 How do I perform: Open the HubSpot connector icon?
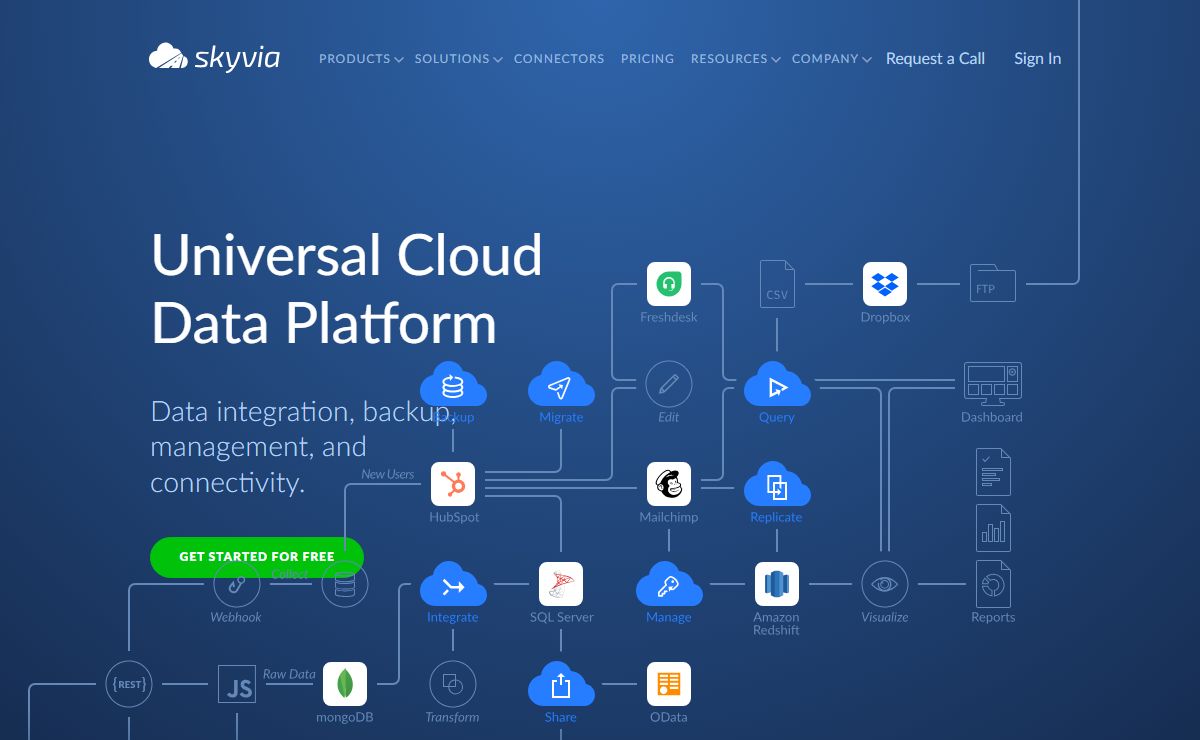coord(453,484)
